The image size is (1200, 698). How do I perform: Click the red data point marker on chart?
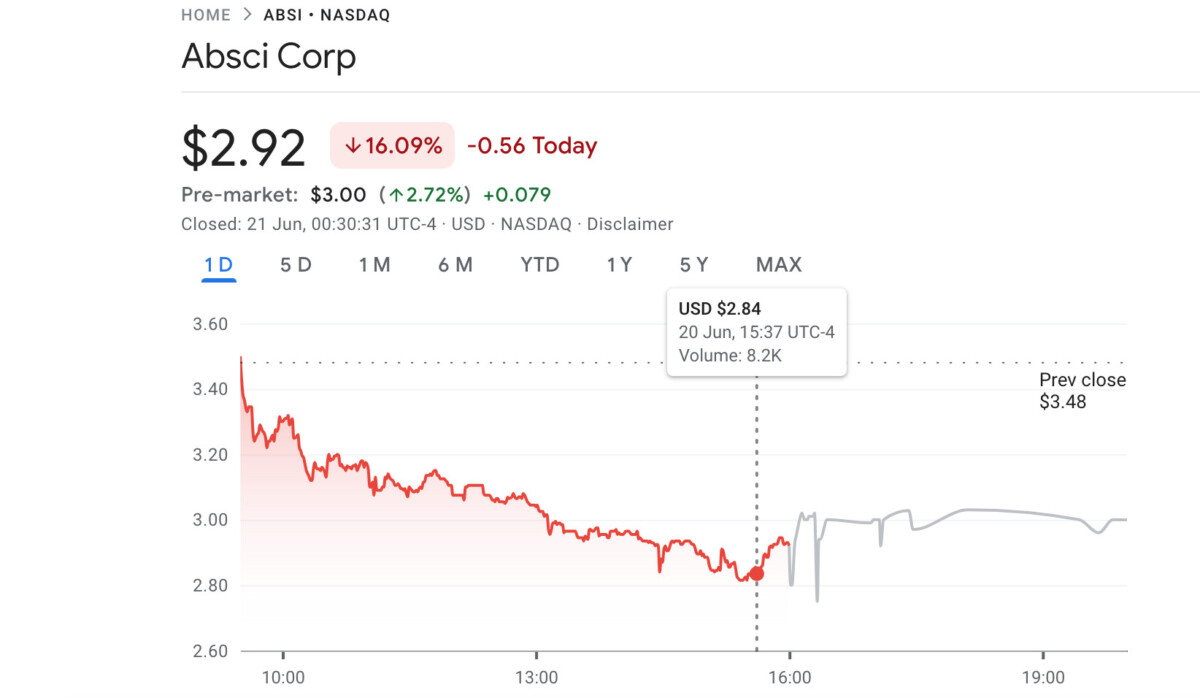[756, 573]
